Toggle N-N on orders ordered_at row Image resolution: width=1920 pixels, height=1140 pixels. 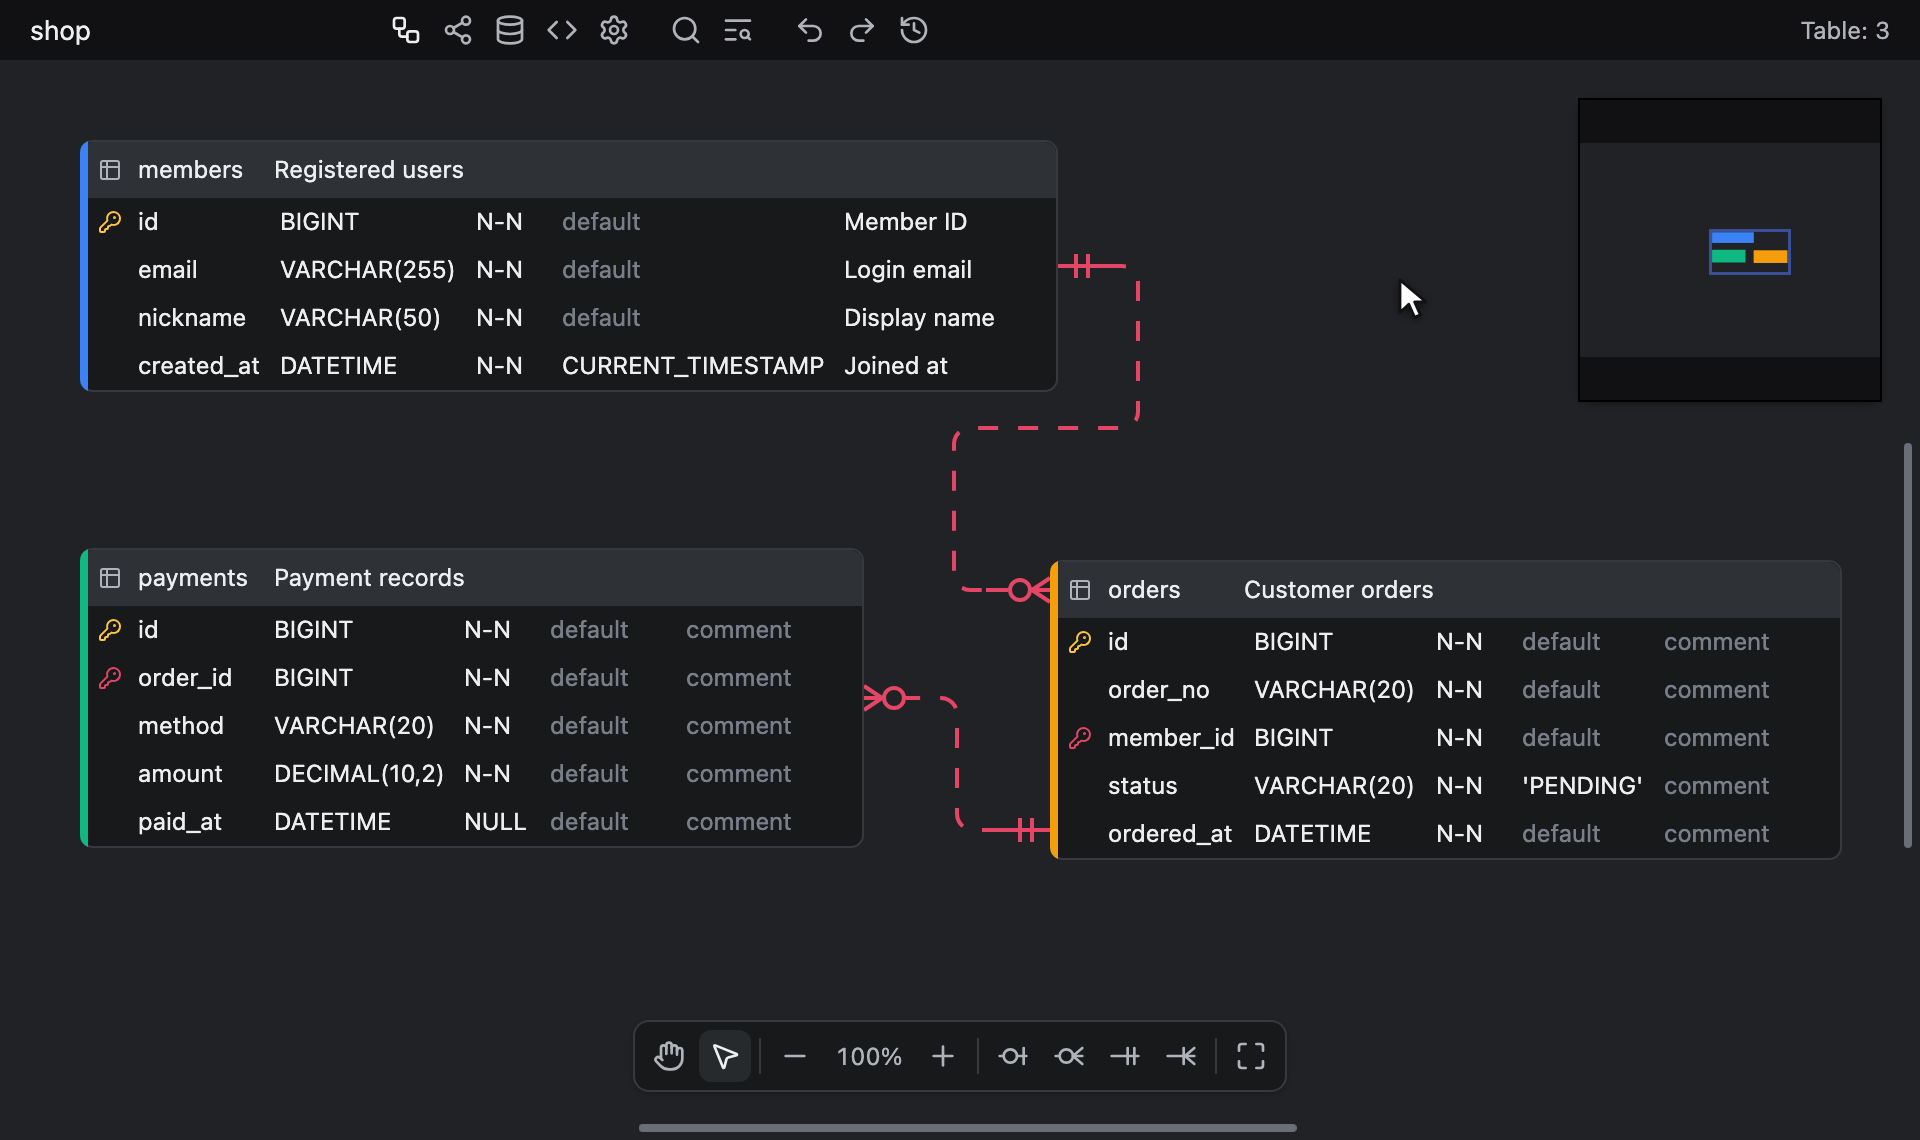point(1459,834)
